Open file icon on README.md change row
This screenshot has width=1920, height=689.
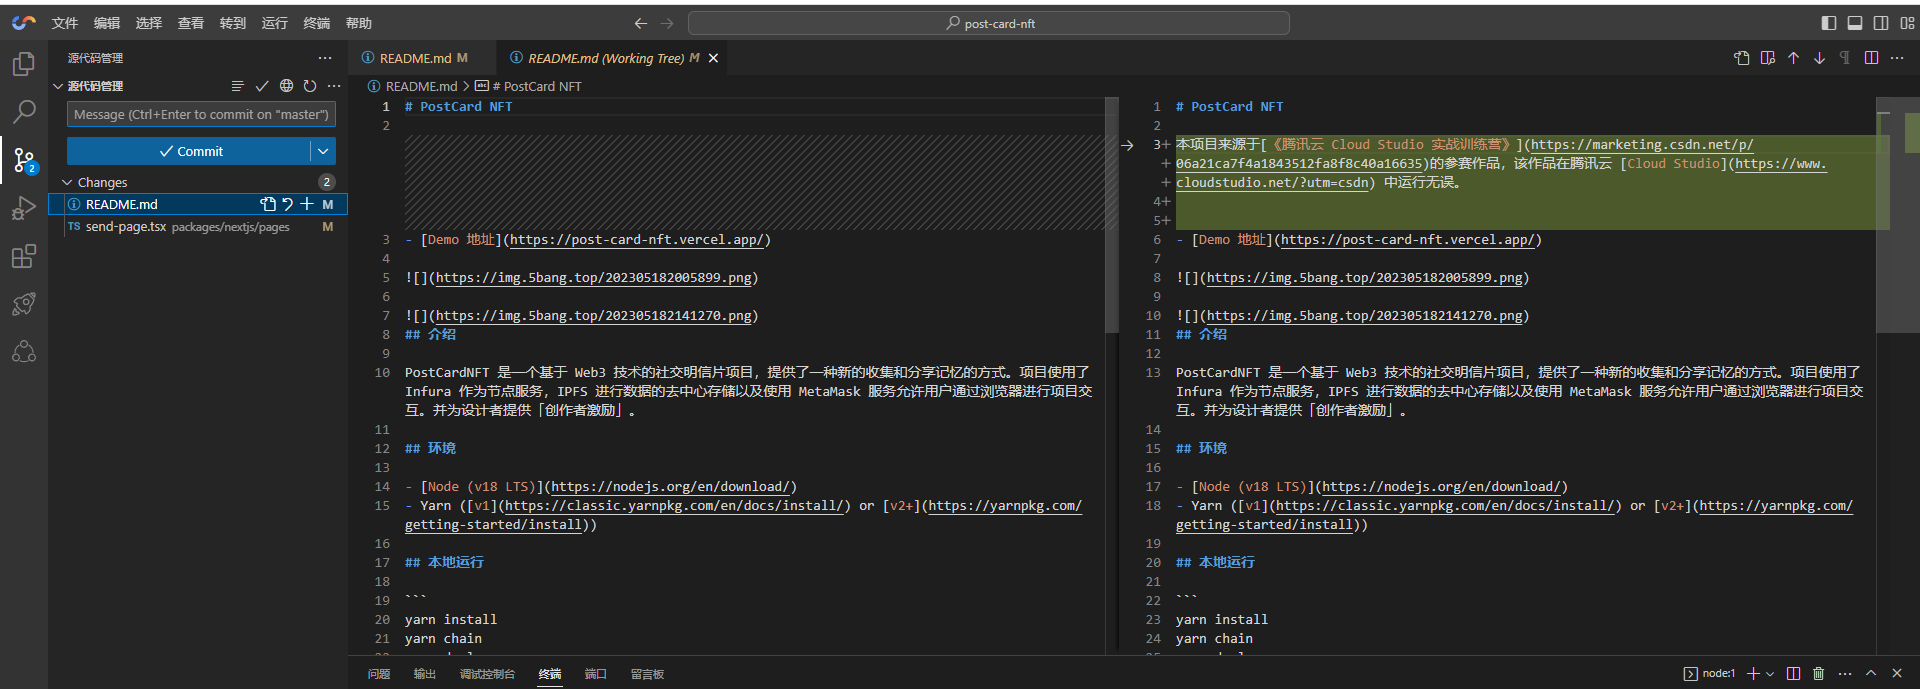coord(268,204)
